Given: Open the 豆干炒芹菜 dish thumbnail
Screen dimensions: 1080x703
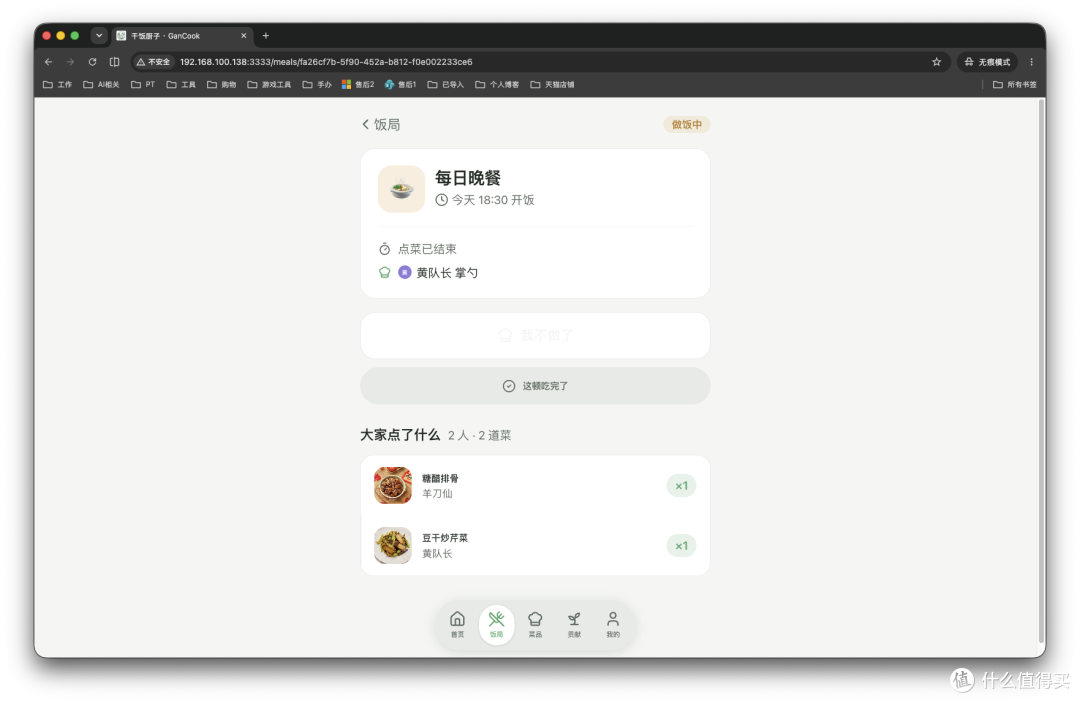Looking at the screenshot, I should 393,545.
